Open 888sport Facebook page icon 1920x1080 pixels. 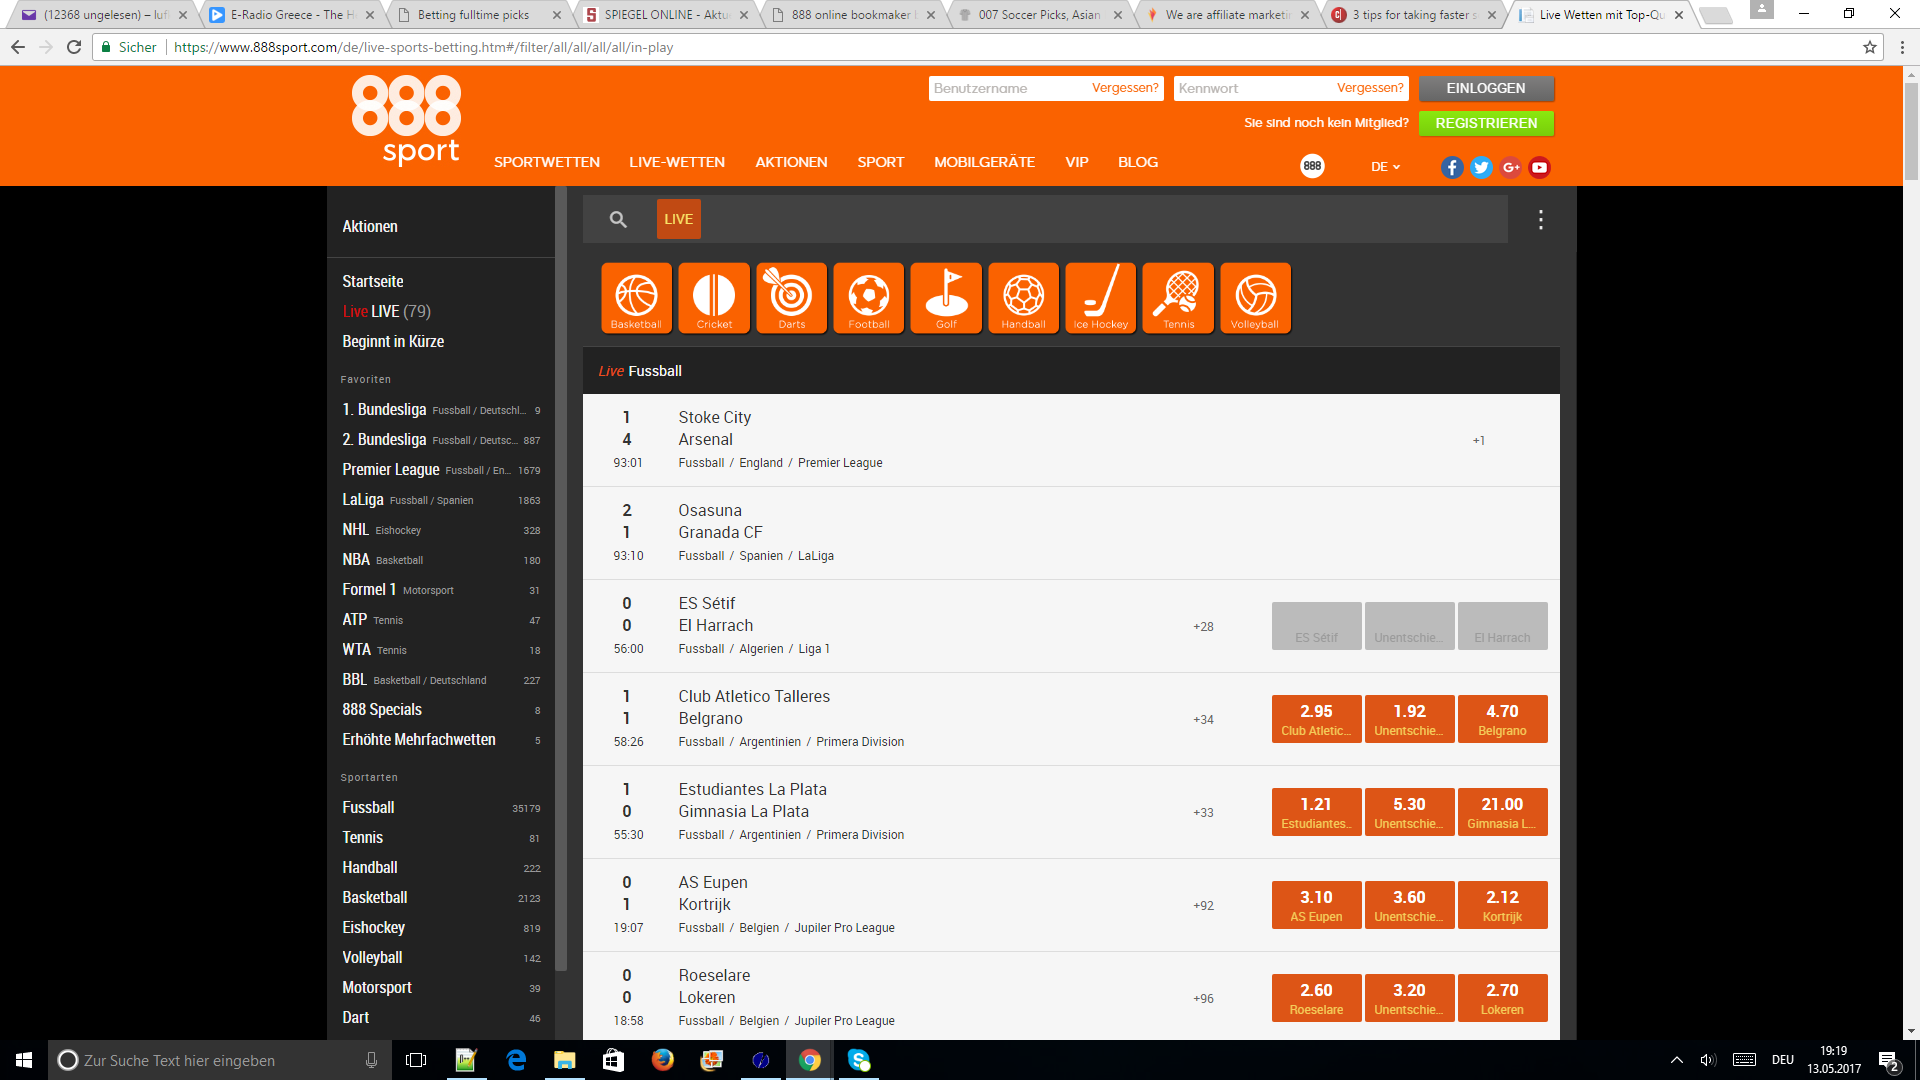pos(1452,167)
